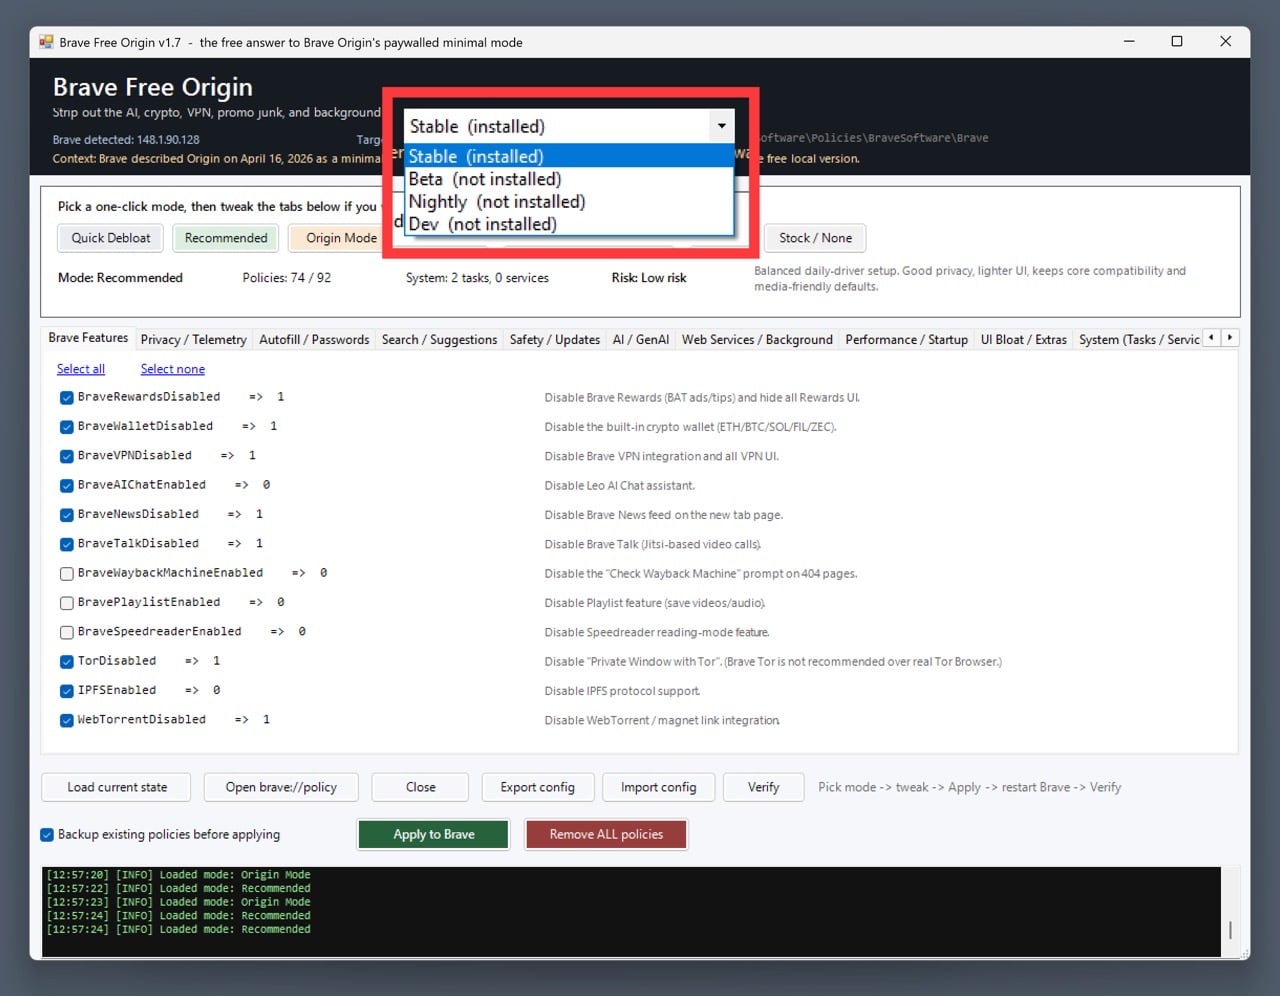Toggle the BraveRewardsDisabled checkbox
Image resolution: width=1280 pixels, height=996 pixels.
pyautogui.click(x=67, y=397)
